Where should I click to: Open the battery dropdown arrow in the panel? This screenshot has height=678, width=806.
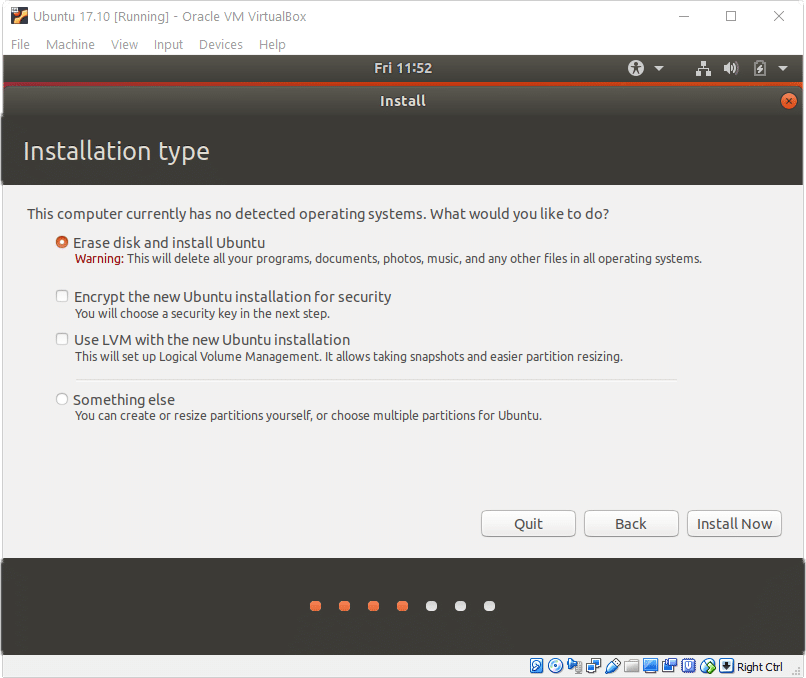point(780,68)
